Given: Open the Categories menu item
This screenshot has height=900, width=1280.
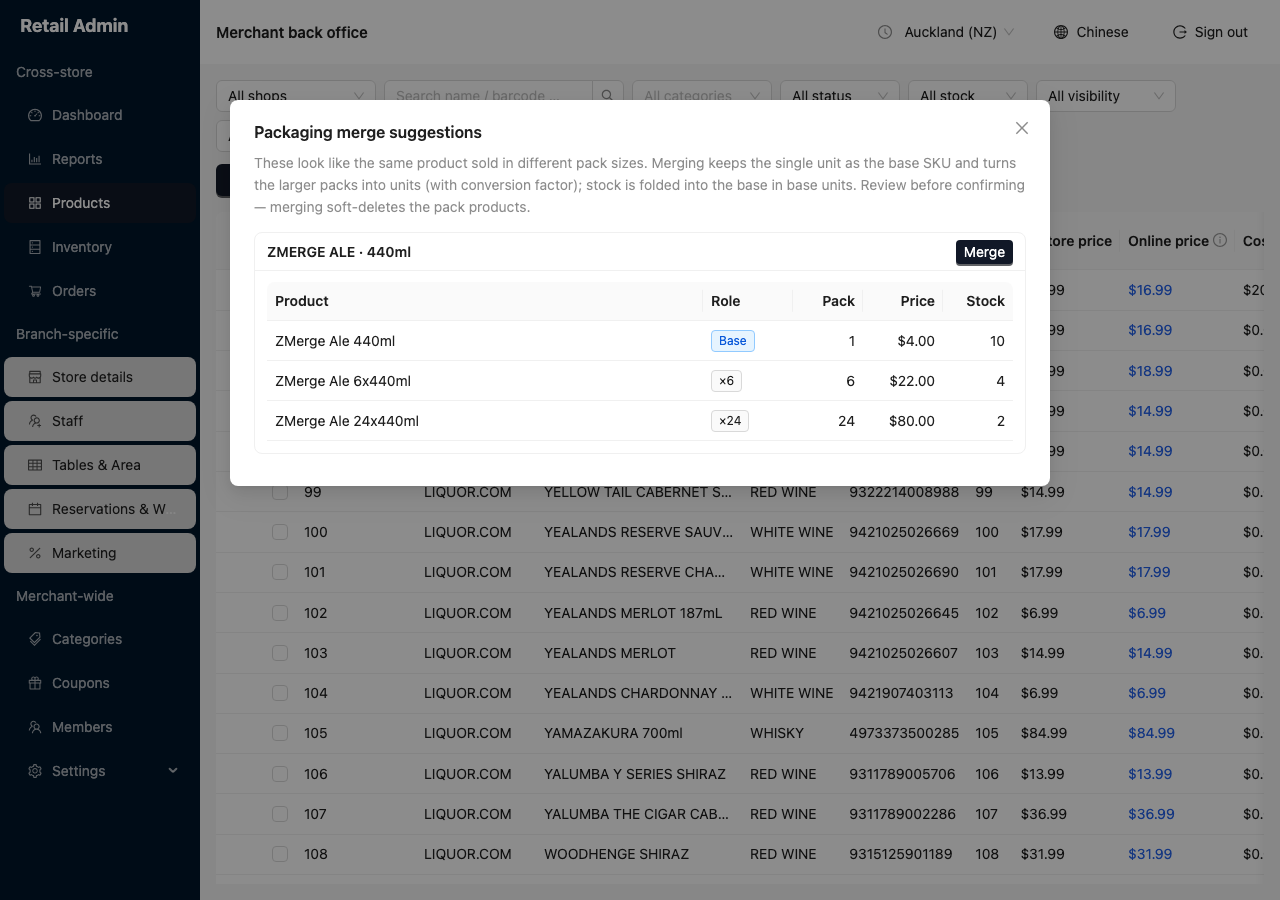Looking at the screenshot, I should pos(100,639).
